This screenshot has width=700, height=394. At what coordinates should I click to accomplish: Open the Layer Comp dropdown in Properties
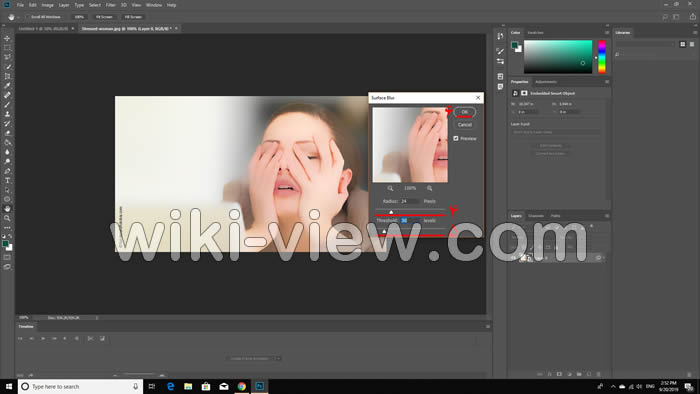(556, 132)
